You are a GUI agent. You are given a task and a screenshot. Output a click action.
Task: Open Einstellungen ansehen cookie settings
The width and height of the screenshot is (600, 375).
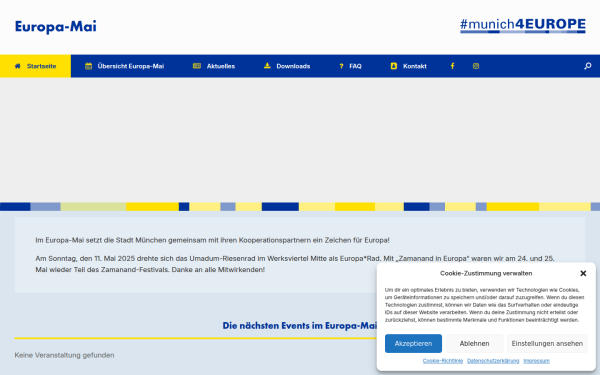pyautogui.click(x=547, y=344)
